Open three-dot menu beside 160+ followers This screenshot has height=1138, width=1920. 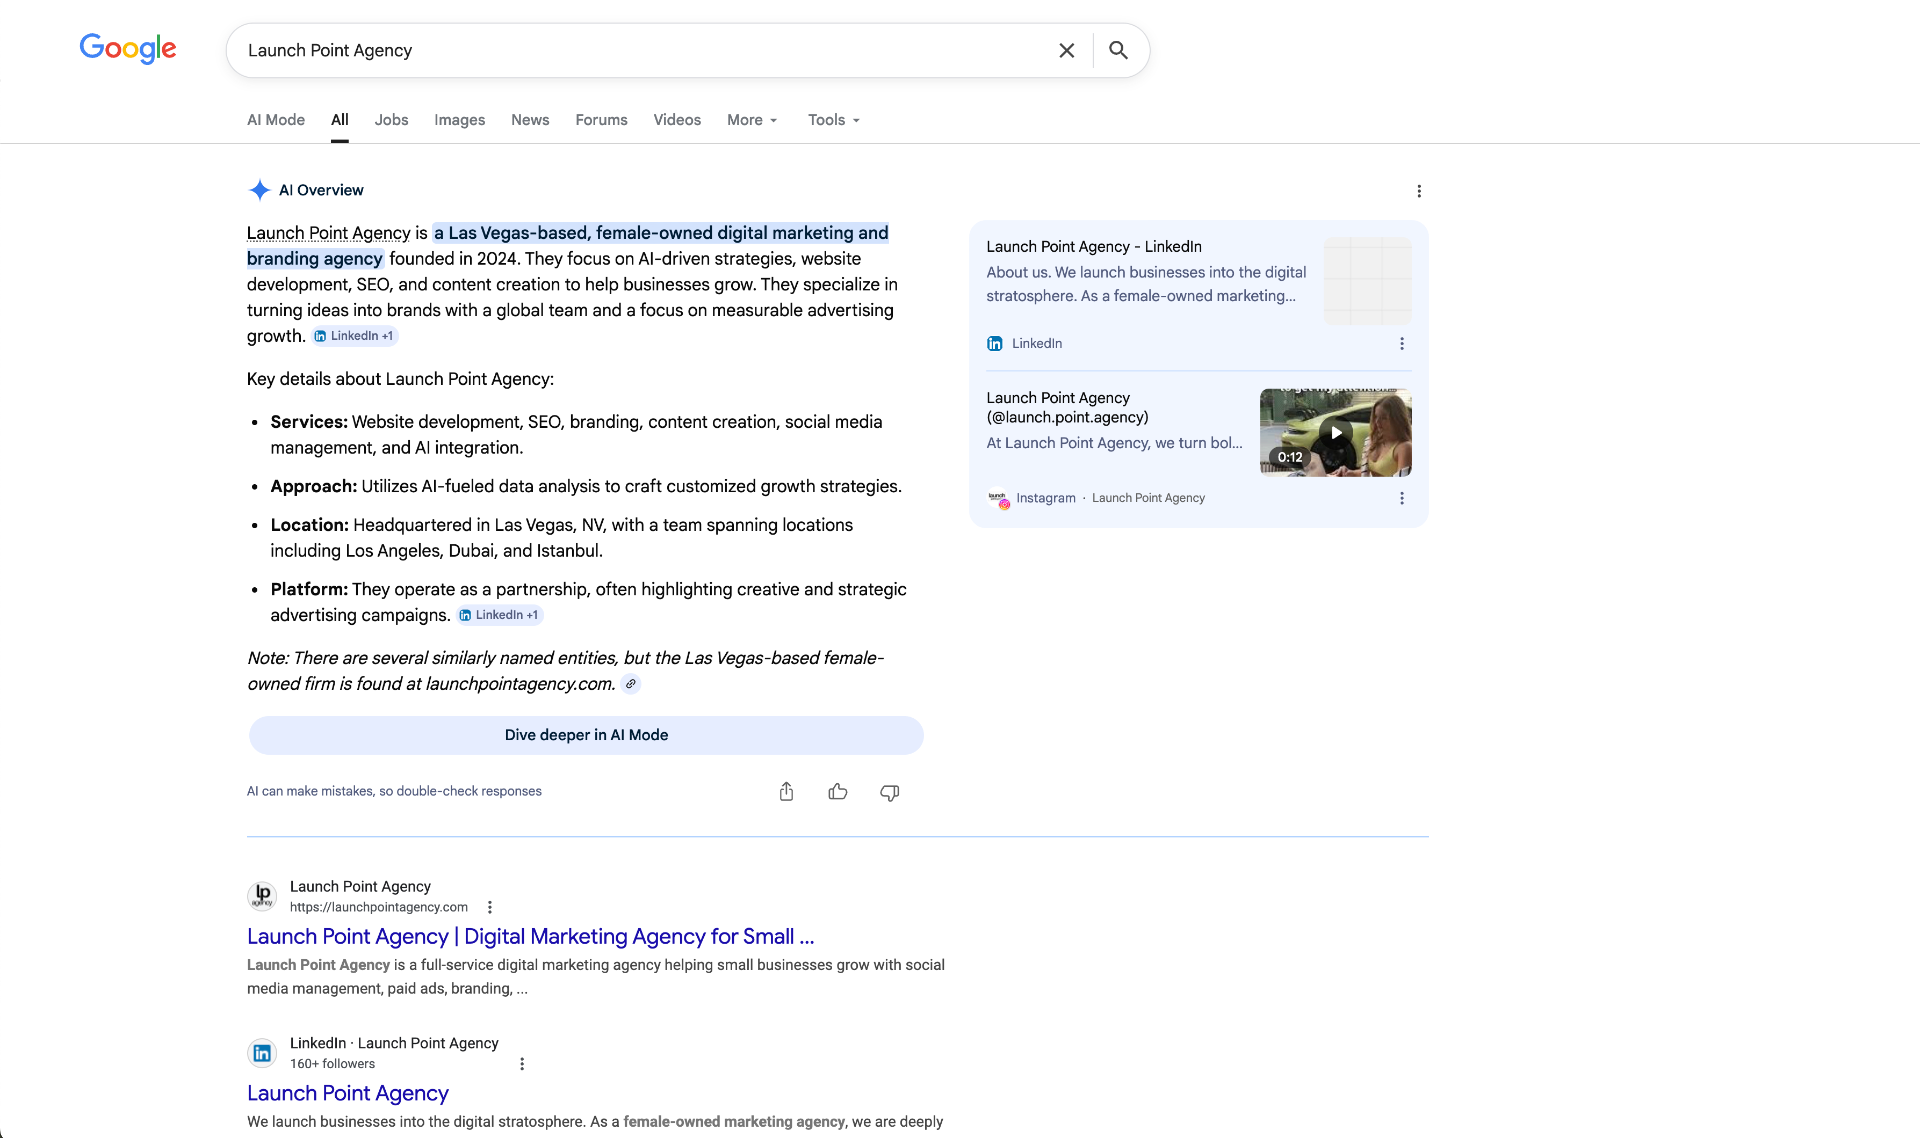pos(522,1064)
